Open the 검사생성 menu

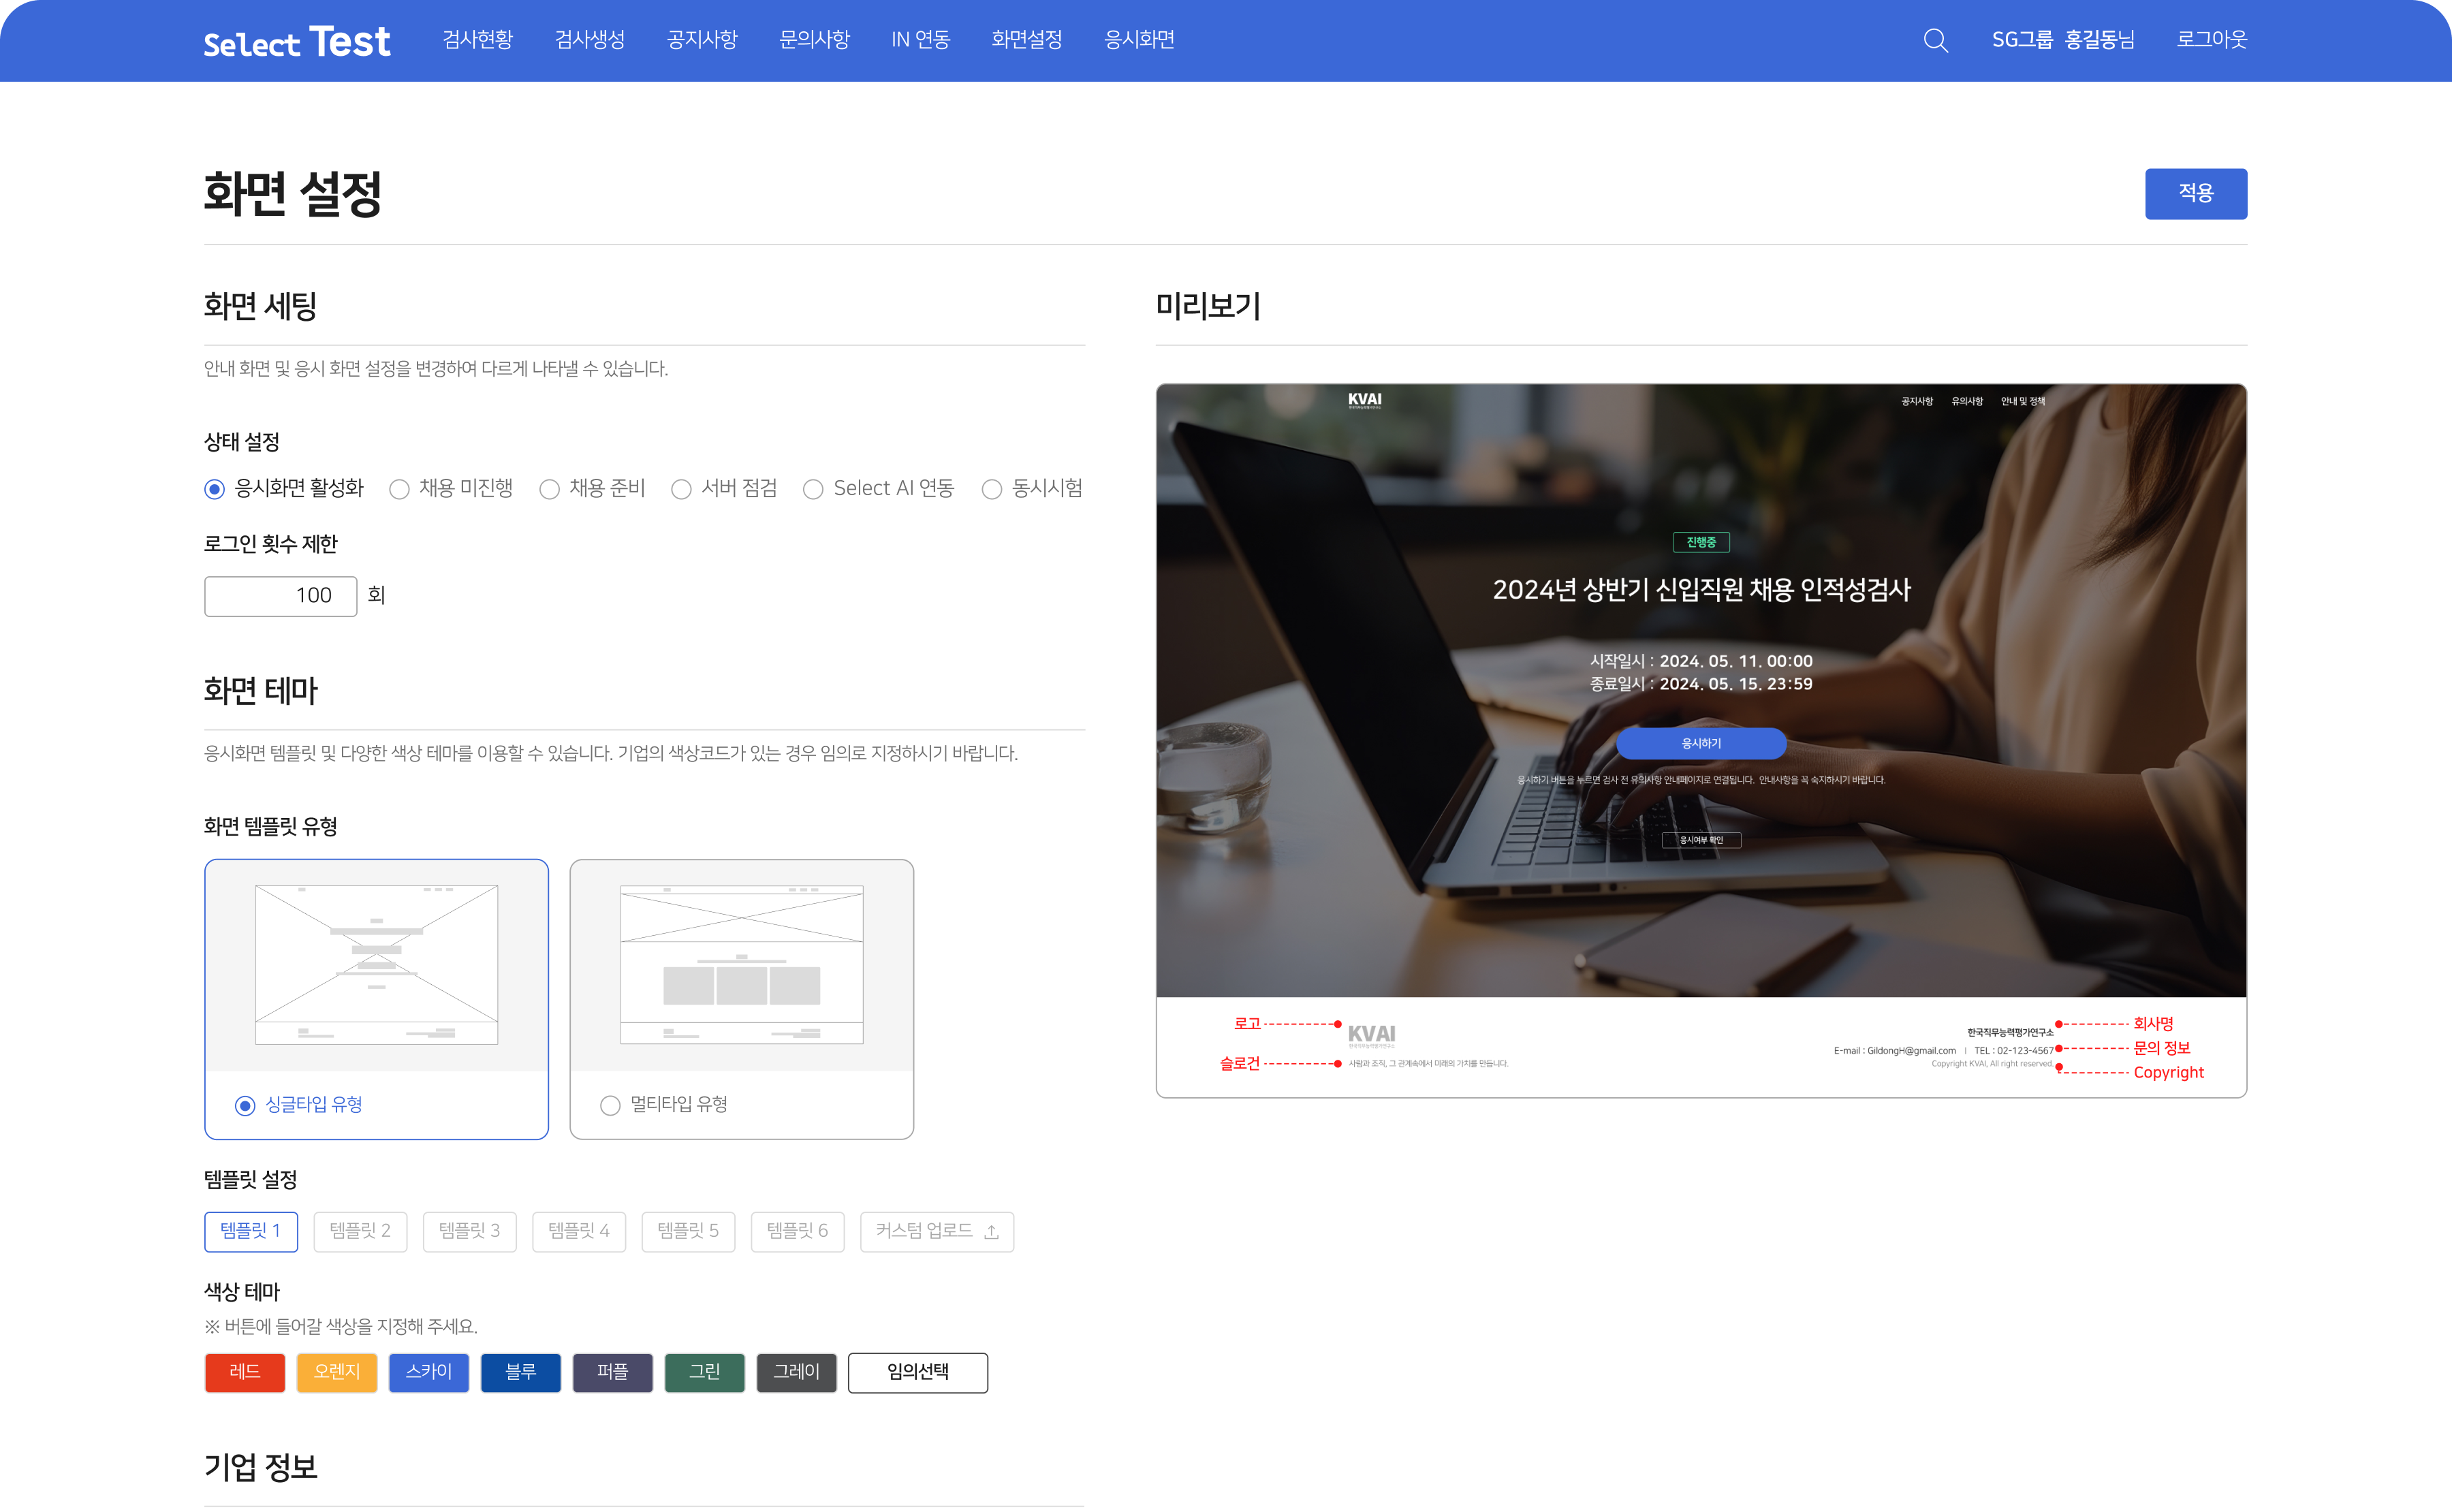(590, 40)
